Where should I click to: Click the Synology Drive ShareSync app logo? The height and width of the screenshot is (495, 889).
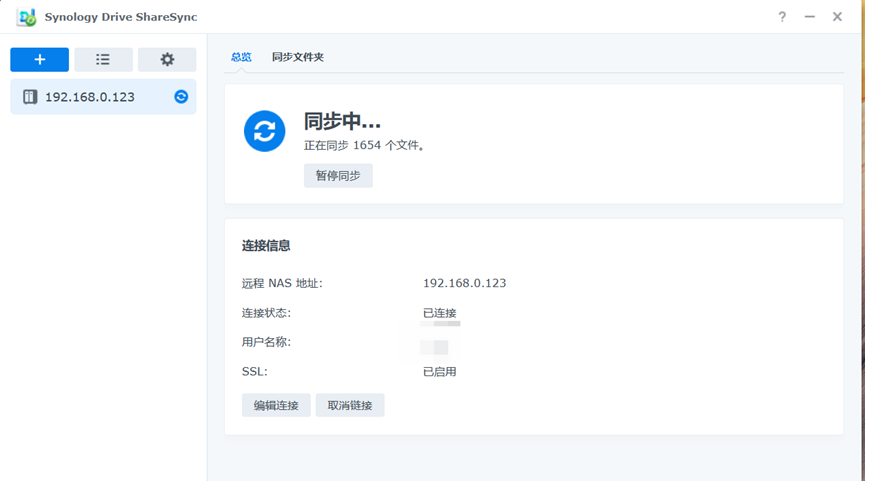26,17
